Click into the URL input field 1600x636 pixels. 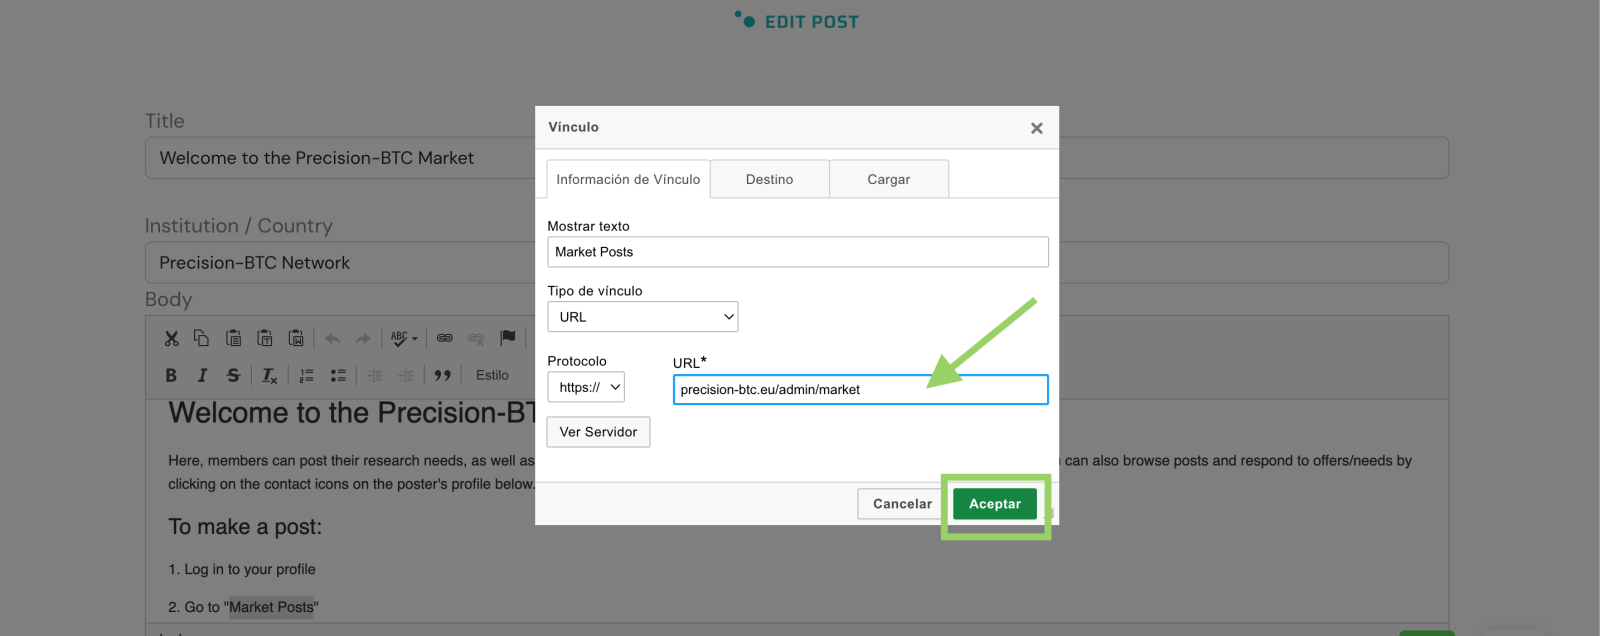click(860, 390)
